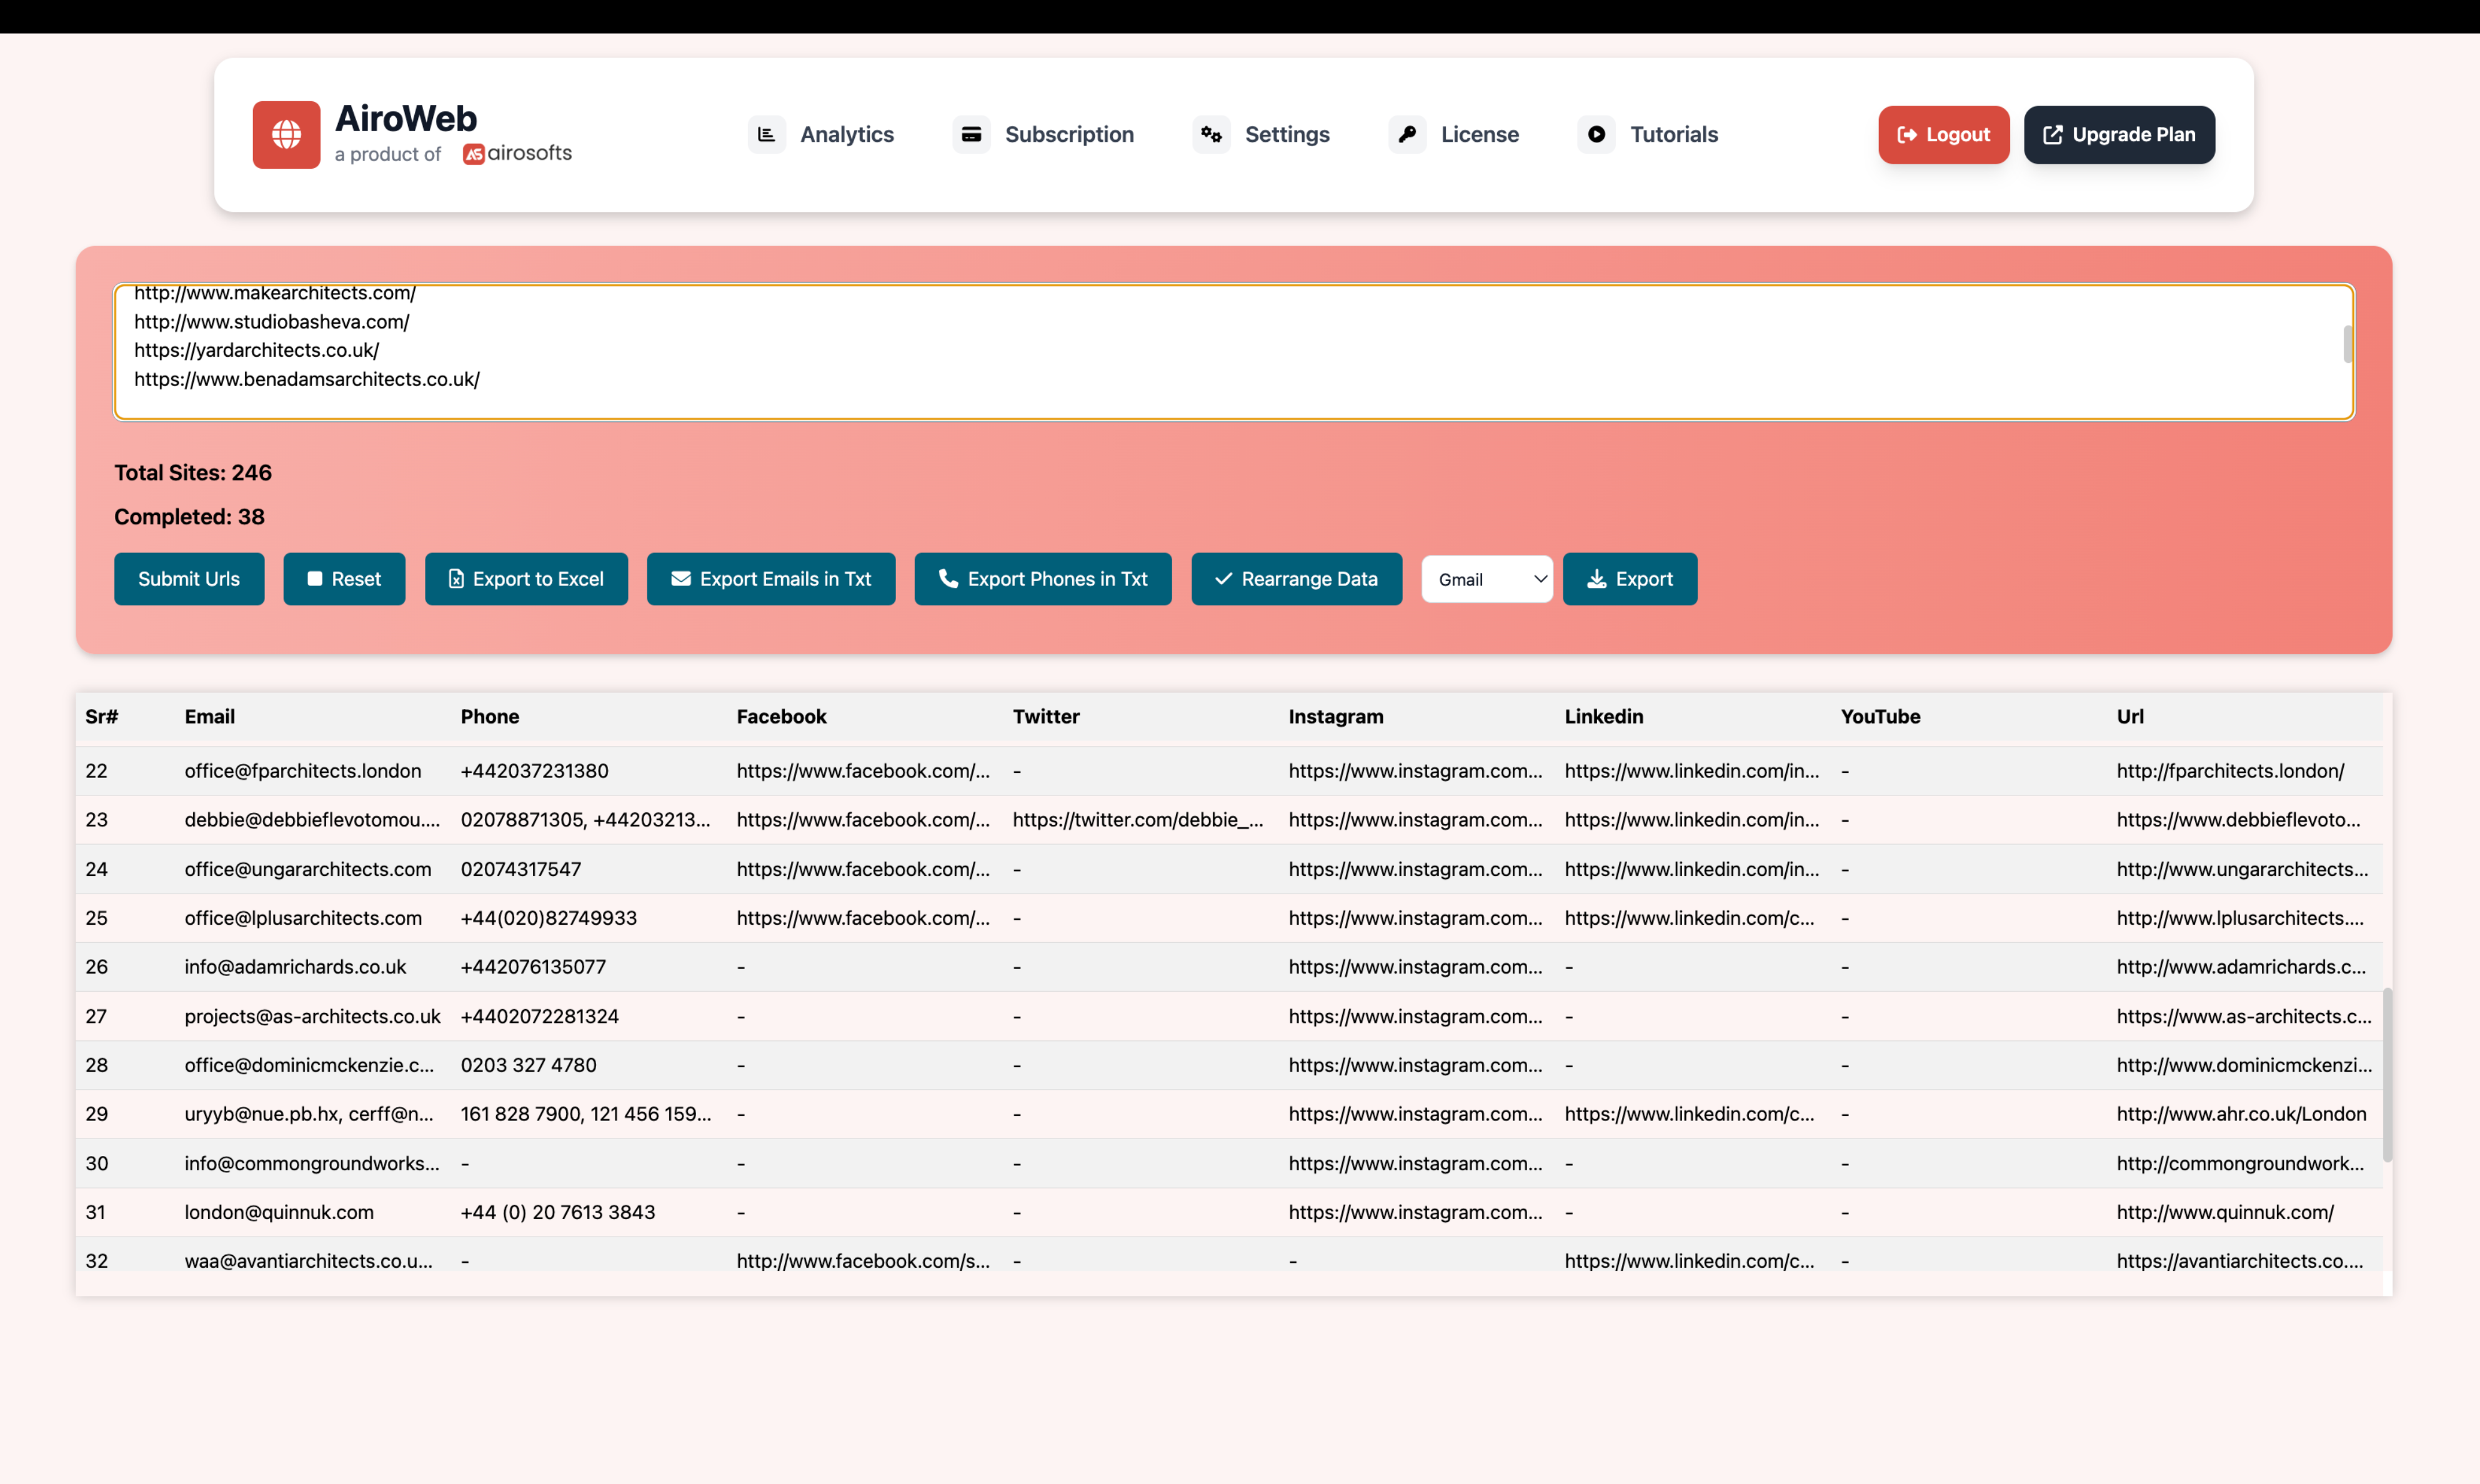Viewport: 2480px width, 1484px height.
Task: Click email office@ungararchitects.com
Action: tap(308, 869)
